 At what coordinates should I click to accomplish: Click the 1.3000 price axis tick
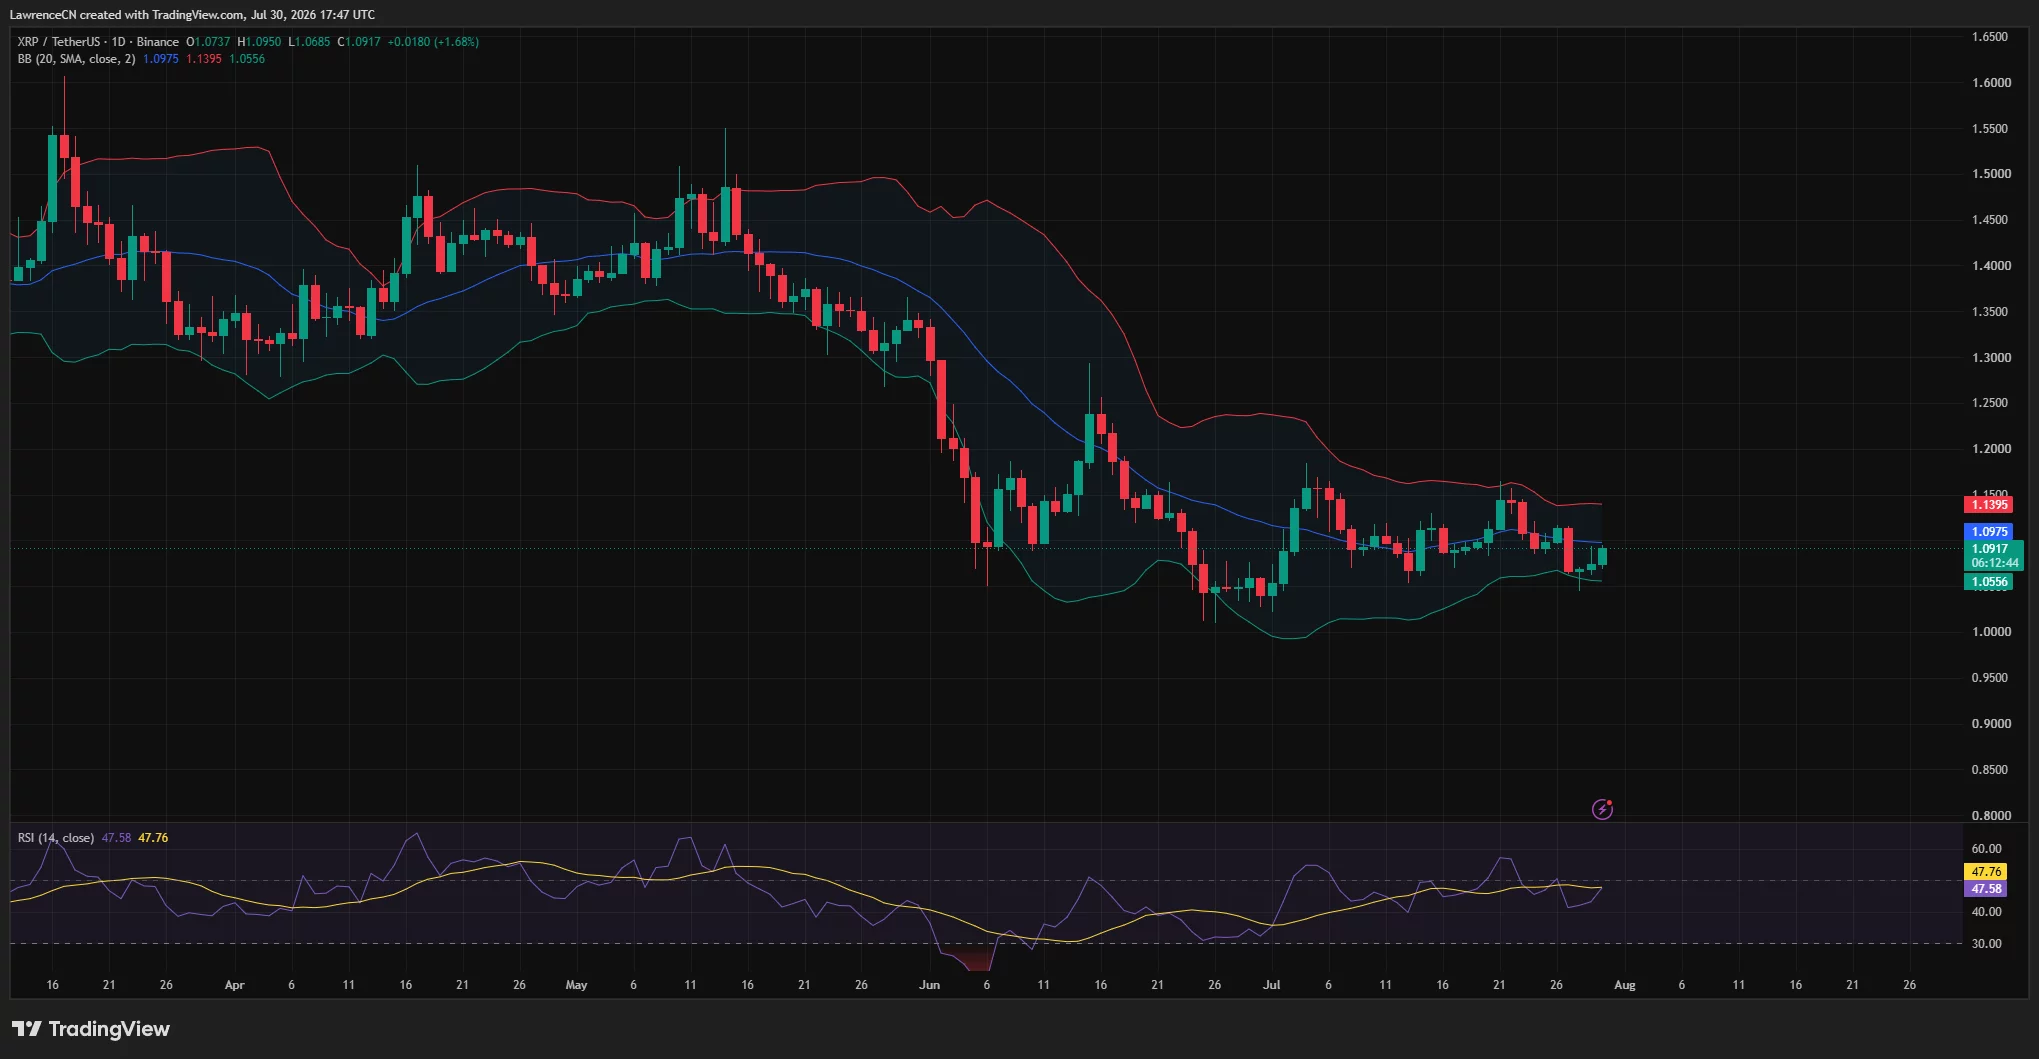(1990, 358)
